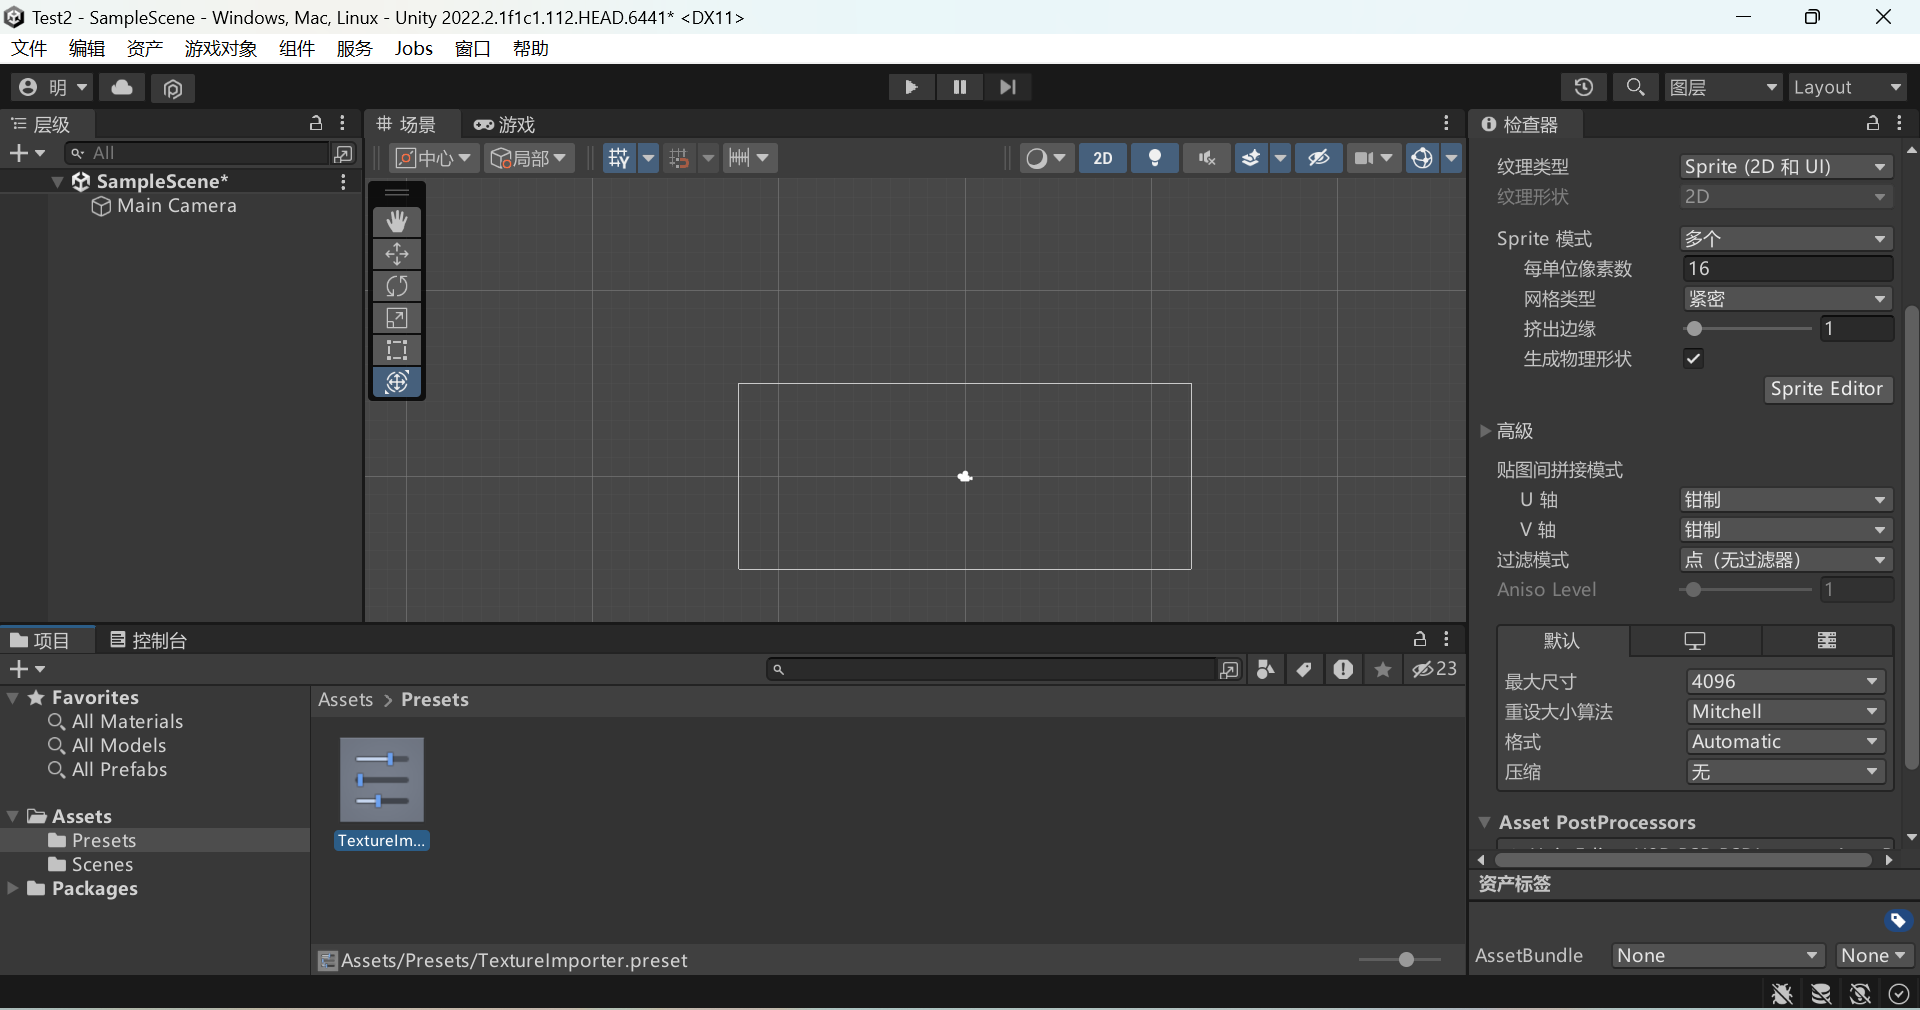1920x1010 pixels.
Task: Toggle audio muting in the Scene view
Action: (1207, 158)
